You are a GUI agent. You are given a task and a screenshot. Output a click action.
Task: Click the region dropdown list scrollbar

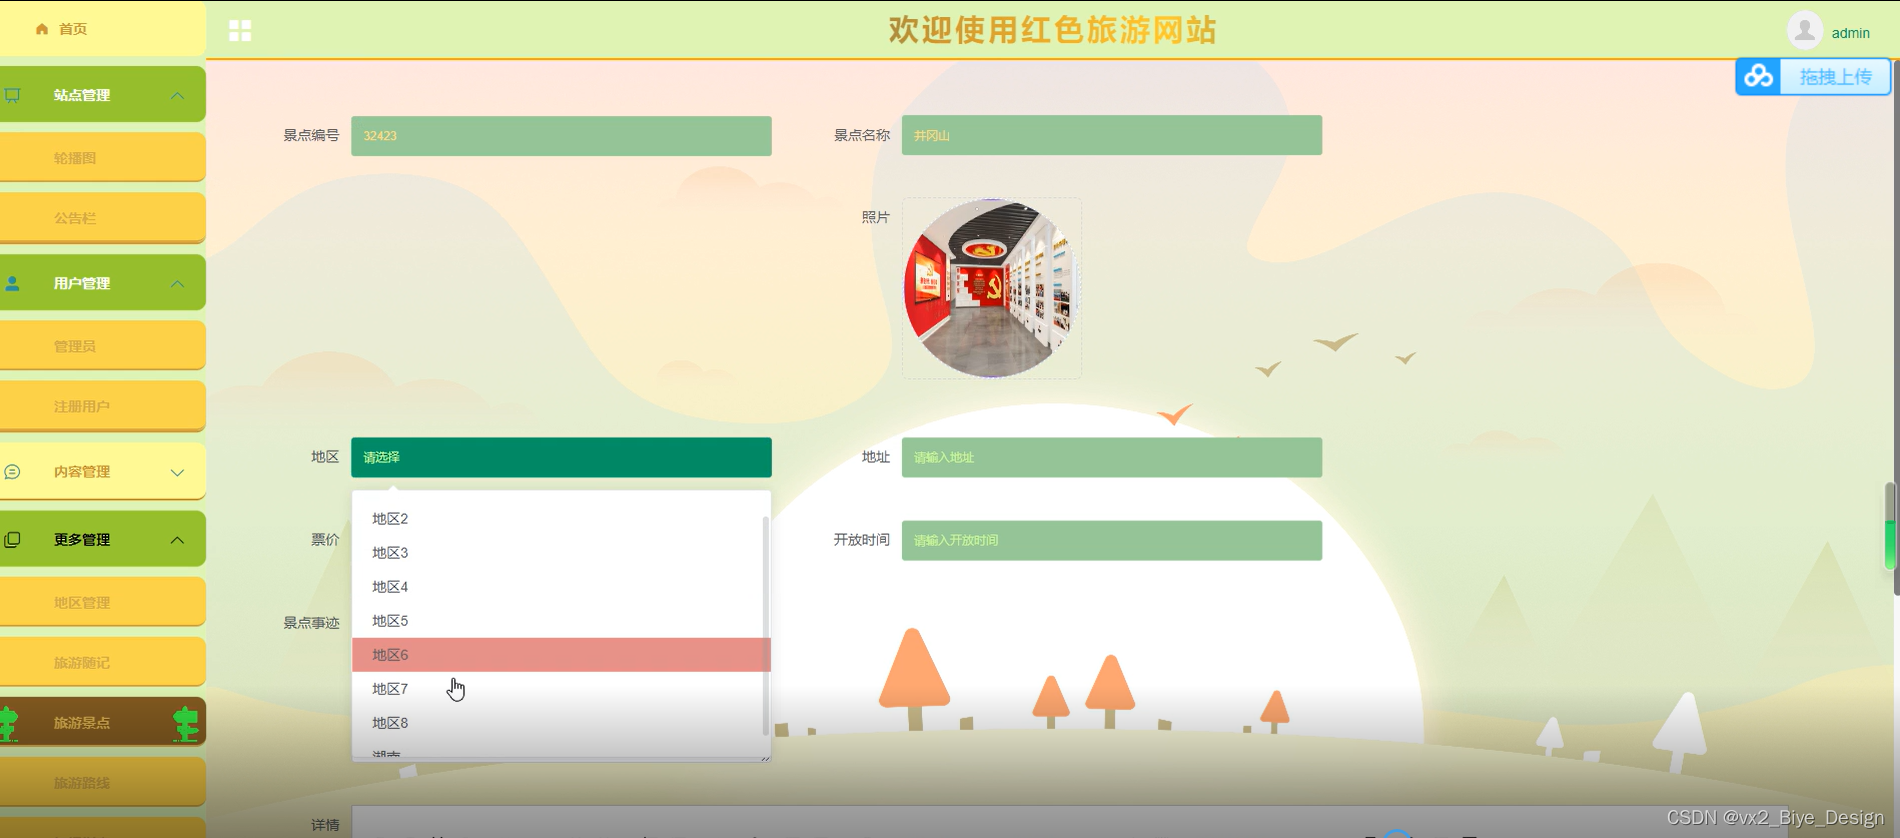[x=765, y=625]
